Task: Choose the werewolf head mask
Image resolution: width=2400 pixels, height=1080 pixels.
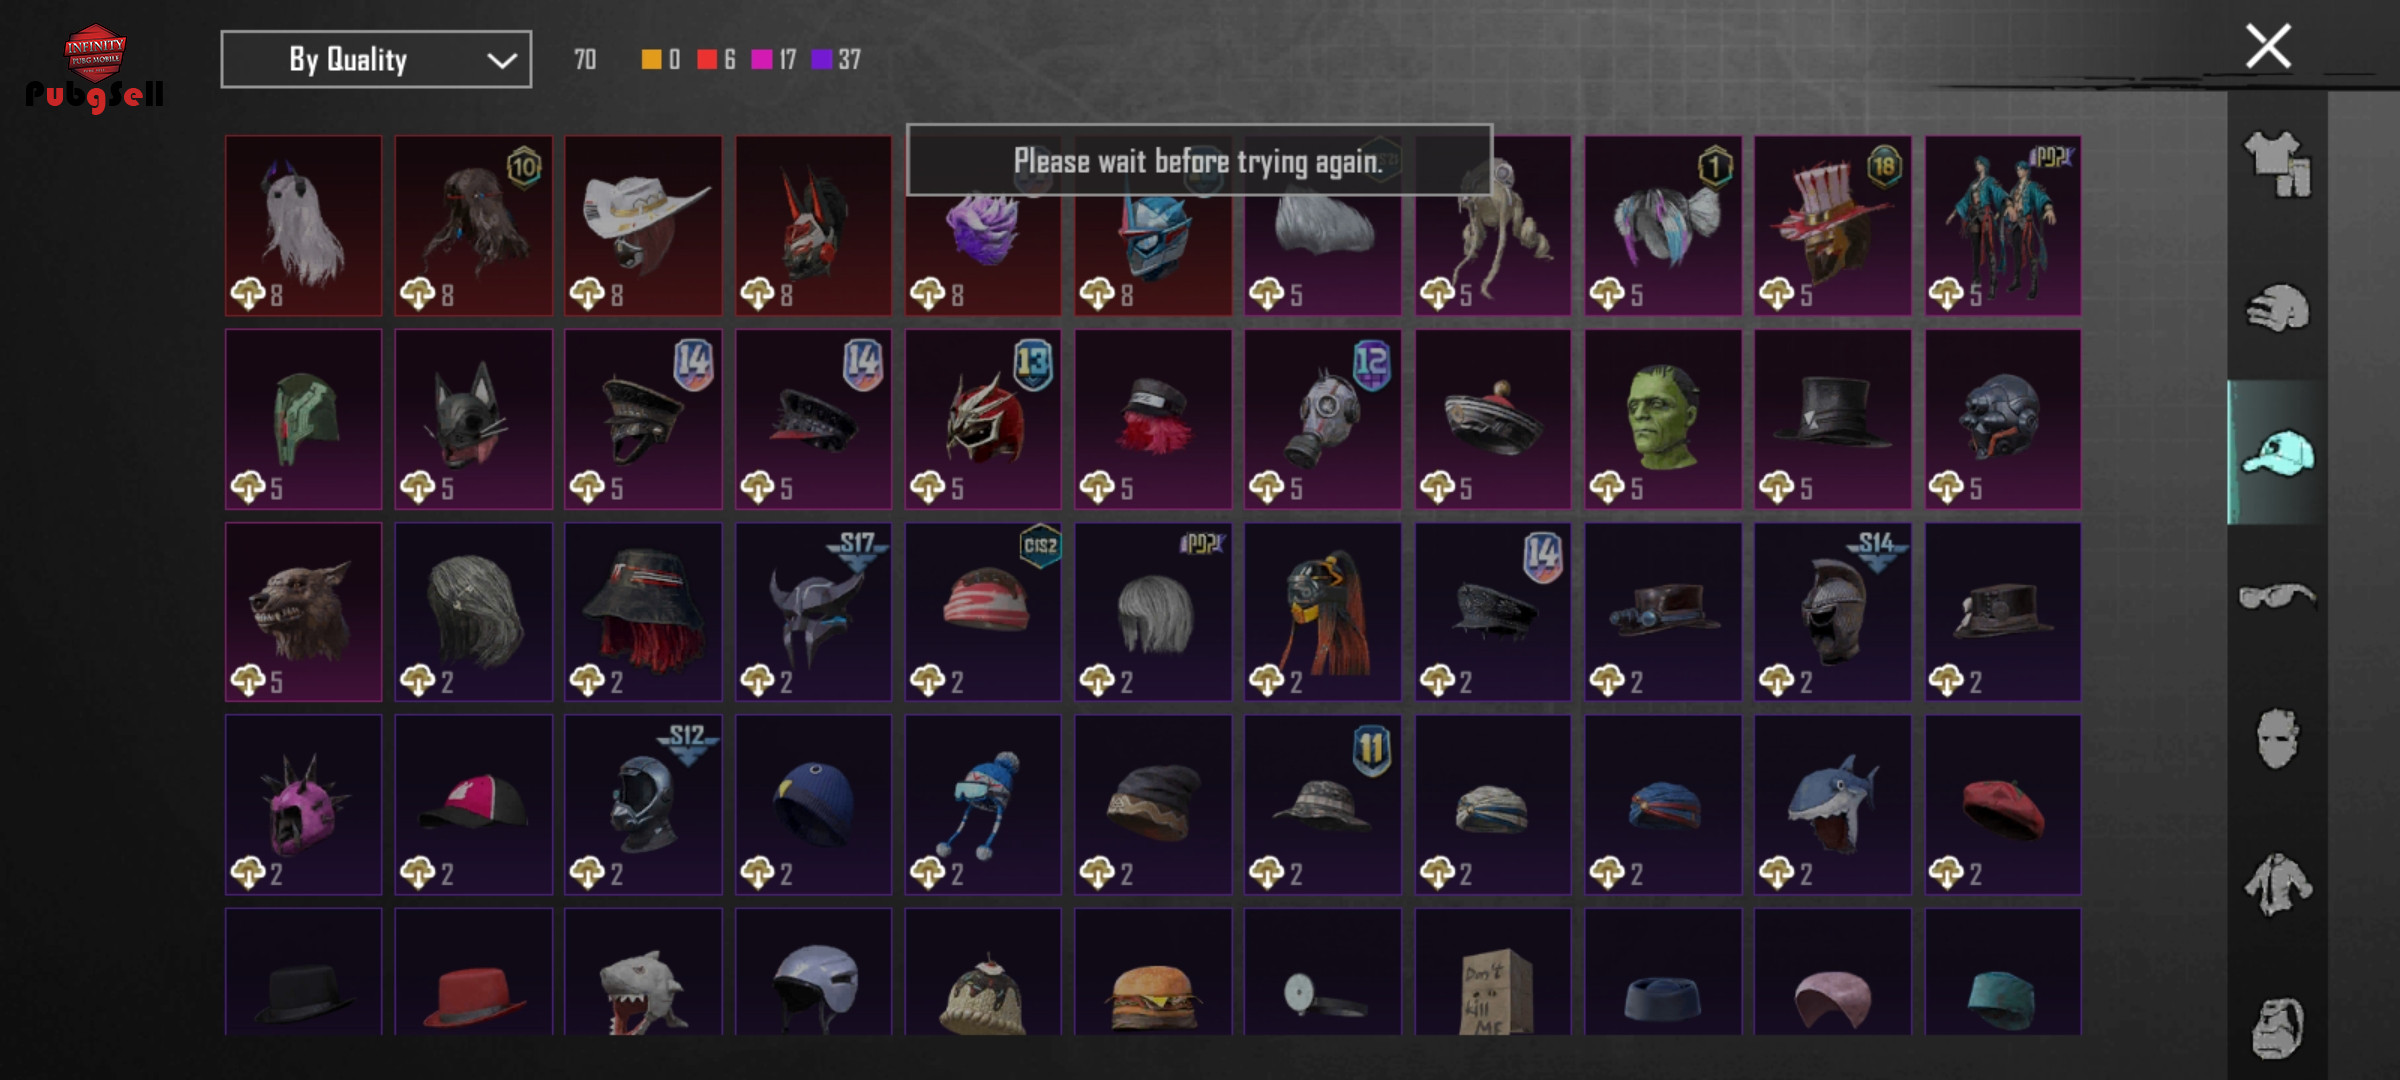Action: click(x=303, y=612)
